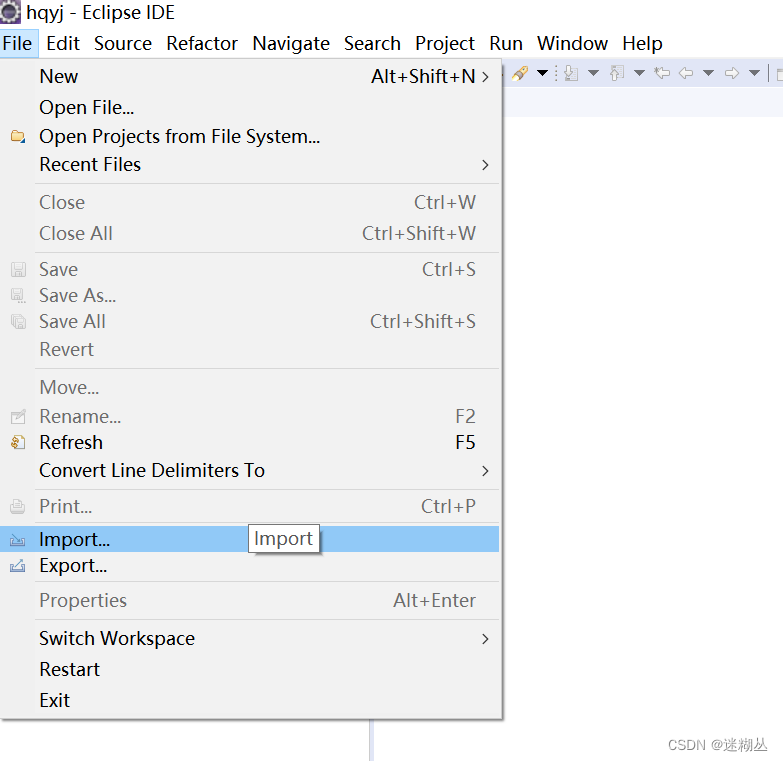The width and height of the screenshot is (783, 761).
Task: Click the Forward navigation arrow icon
Action: (x=732, y=73)
